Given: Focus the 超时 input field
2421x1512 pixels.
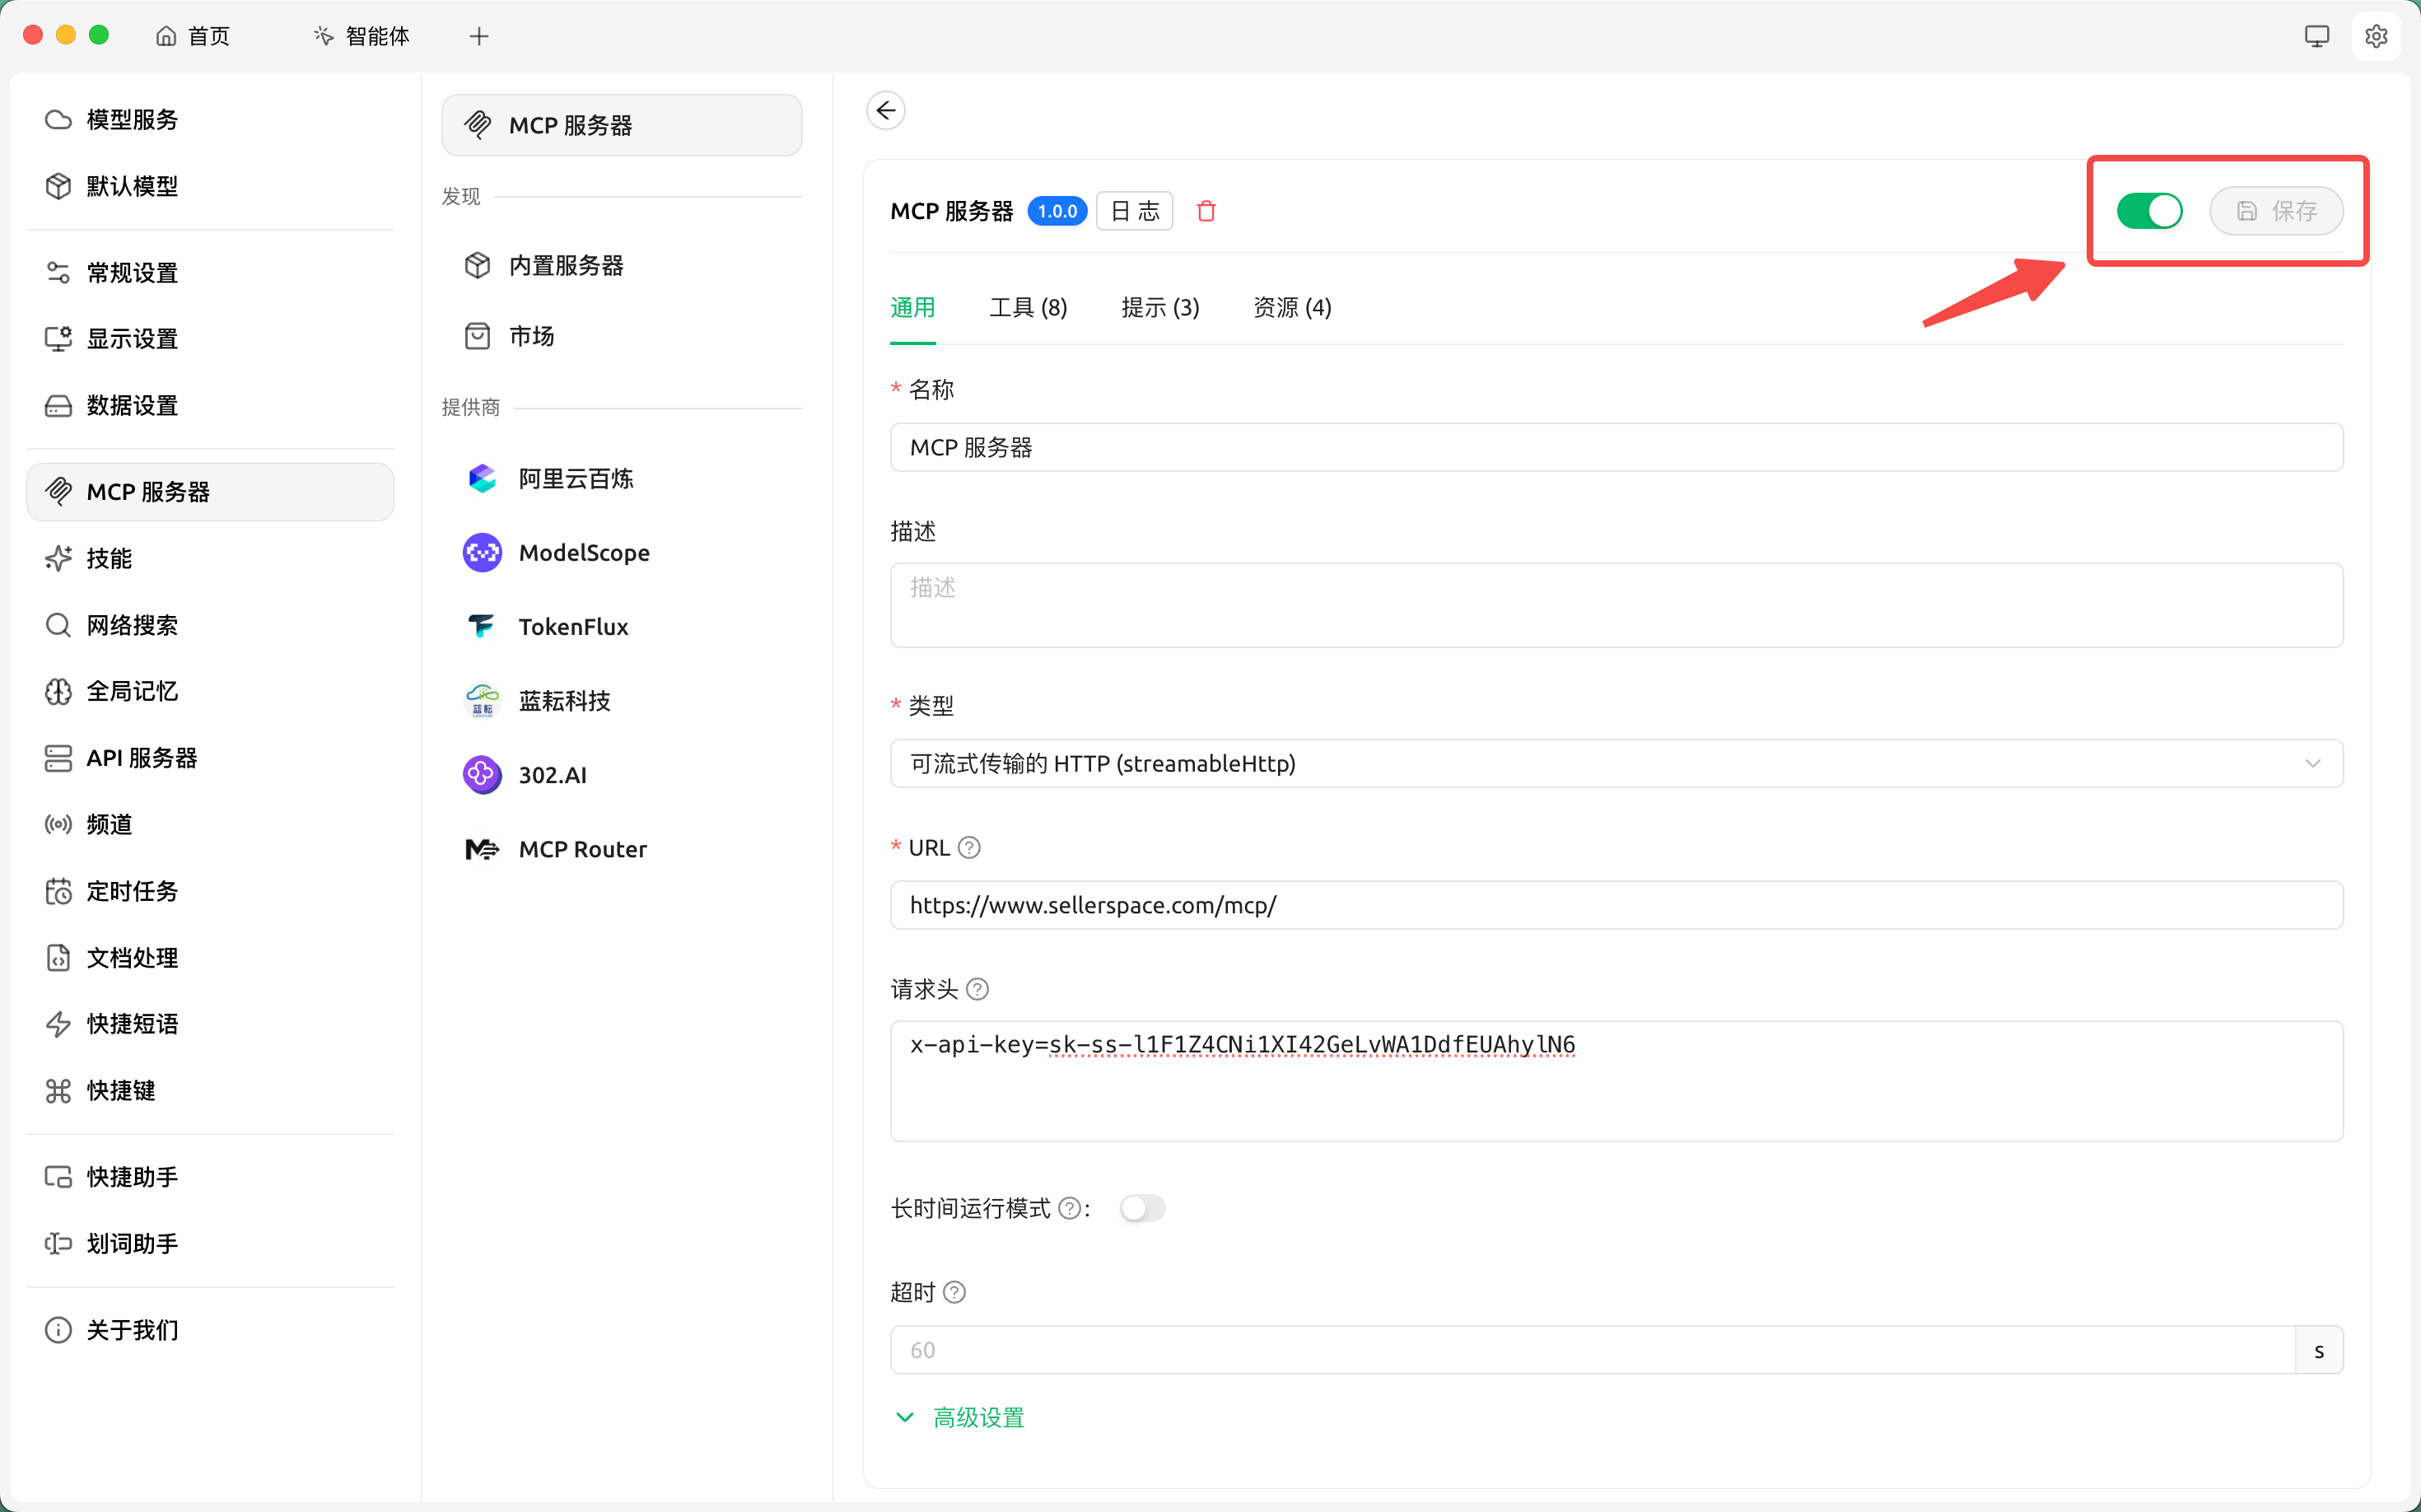Looking at the screenshot, I should pyautogui.click(x=1592, y=1350).
